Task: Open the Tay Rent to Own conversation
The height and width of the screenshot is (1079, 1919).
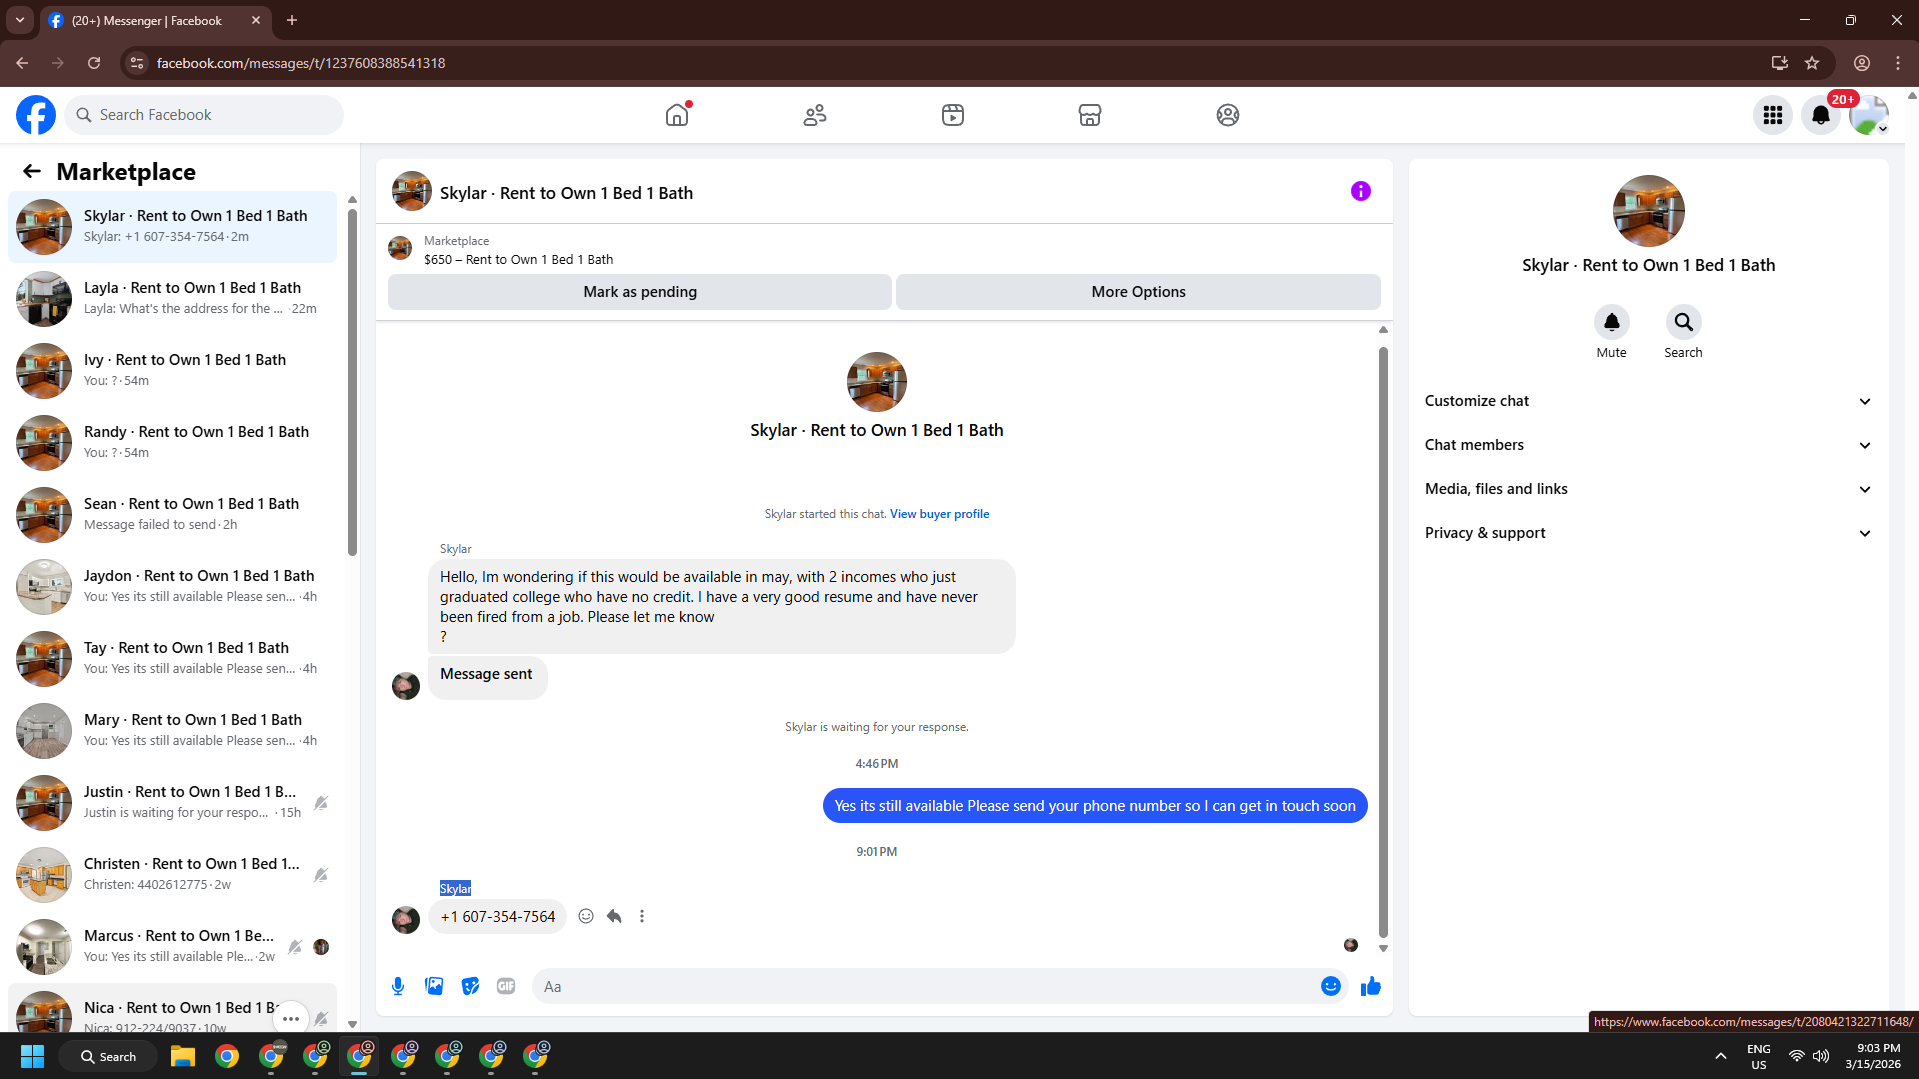Action: 173,658
